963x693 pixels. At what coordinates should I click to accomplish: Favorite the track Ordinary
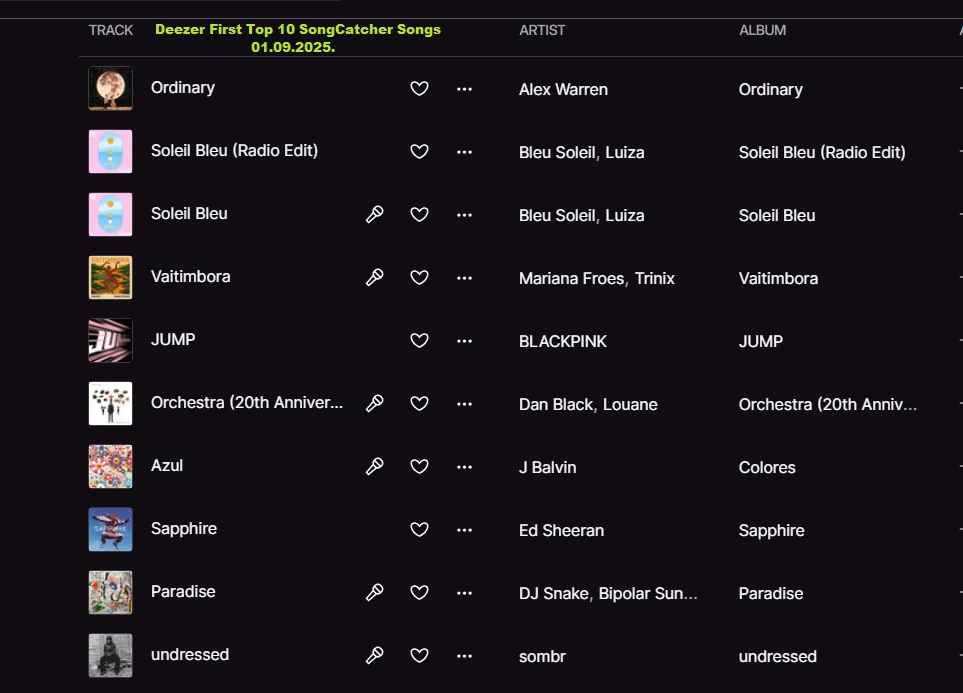[420, 89]
